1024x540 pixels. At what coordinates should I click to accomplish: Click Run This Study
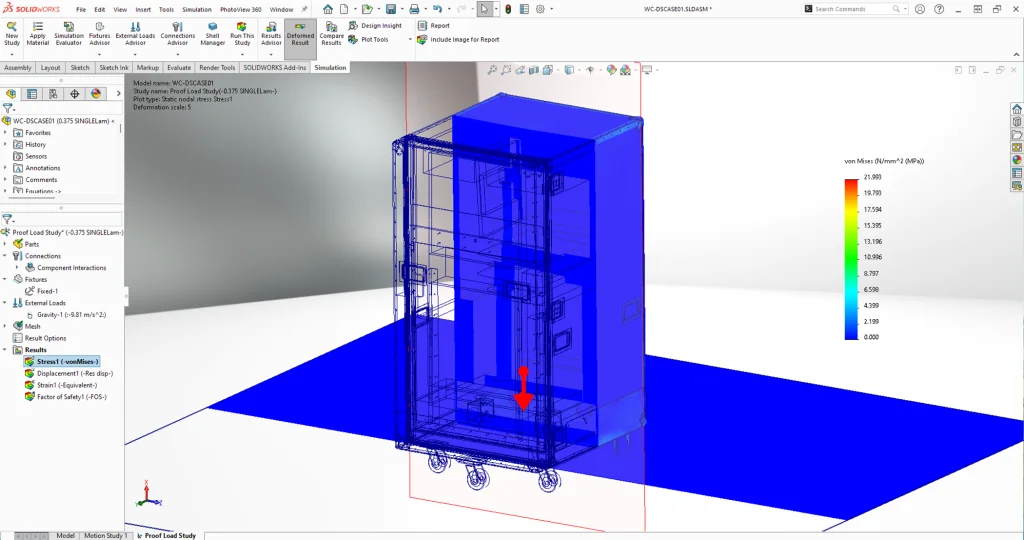242,32
